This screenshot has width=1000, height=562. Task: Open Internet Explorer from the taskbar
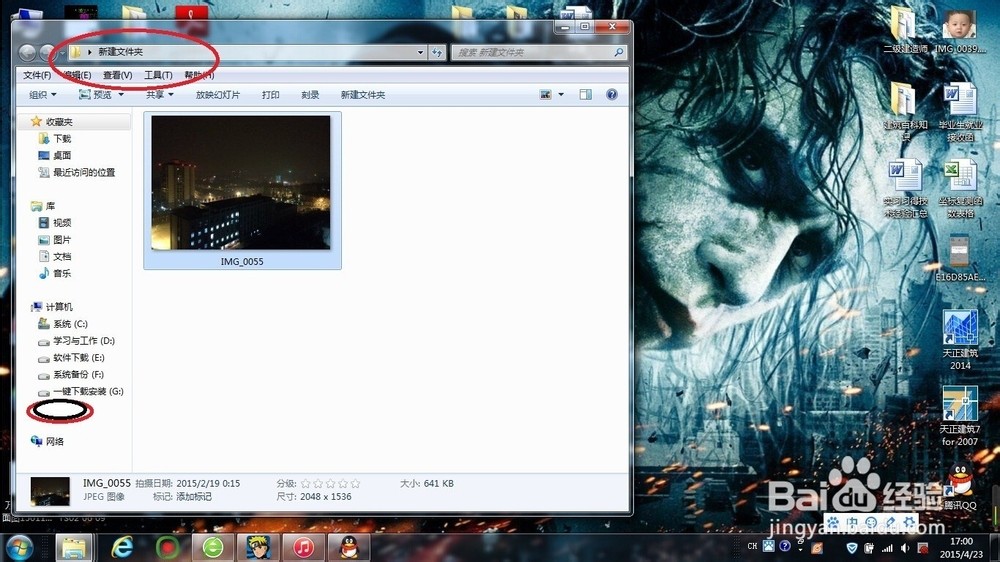coord(122,547)
